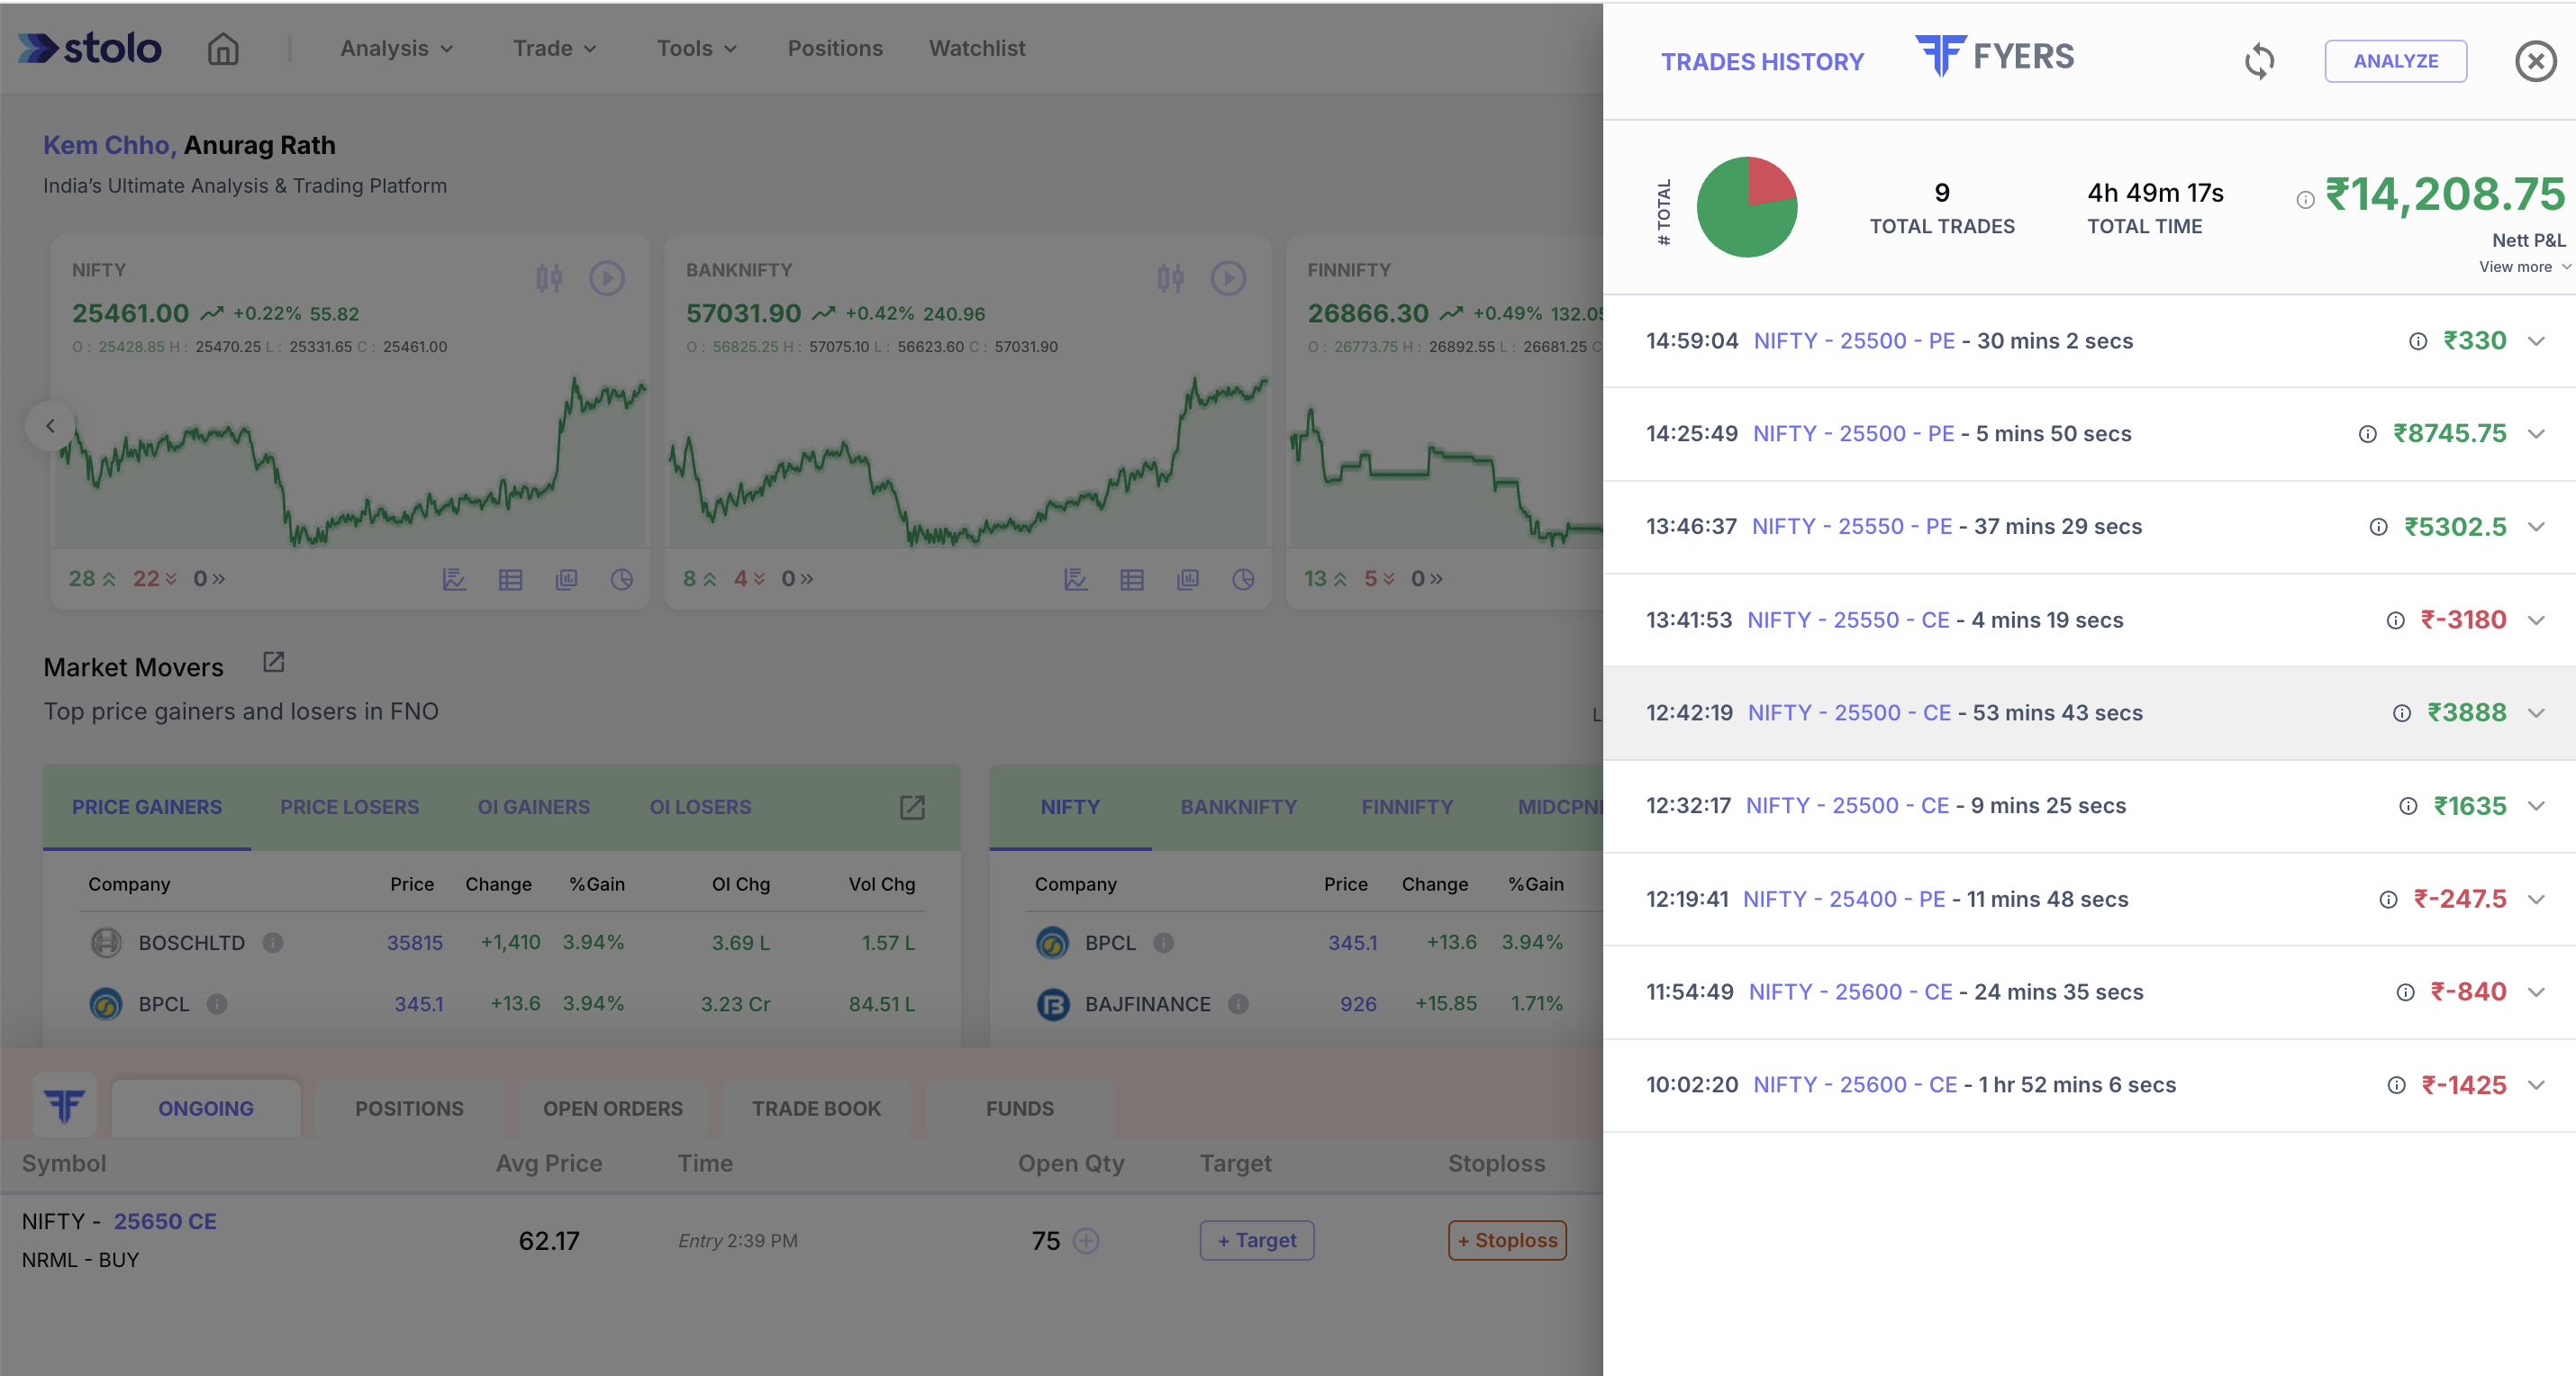Expand the 10:02:20 trade row chevron
Viewport: 2576px width, 1376px height.
pos(2535,1085)
